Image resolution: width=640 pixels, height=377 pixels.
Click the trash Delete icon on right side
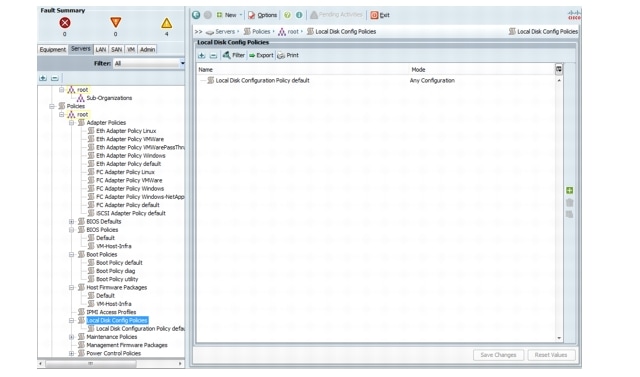570,203
